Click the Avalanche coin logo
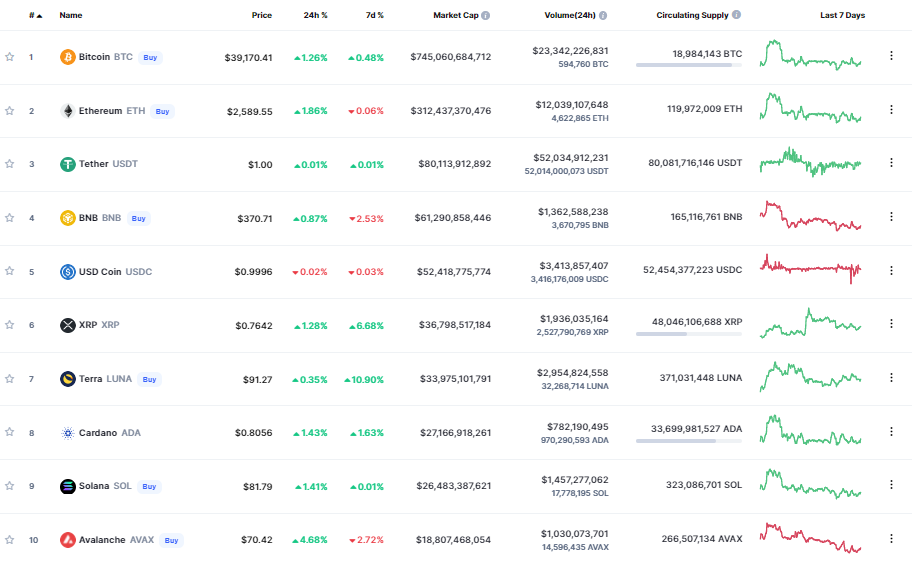The width and height of the screenshot is (920, 565). click(x=67, y=540)
